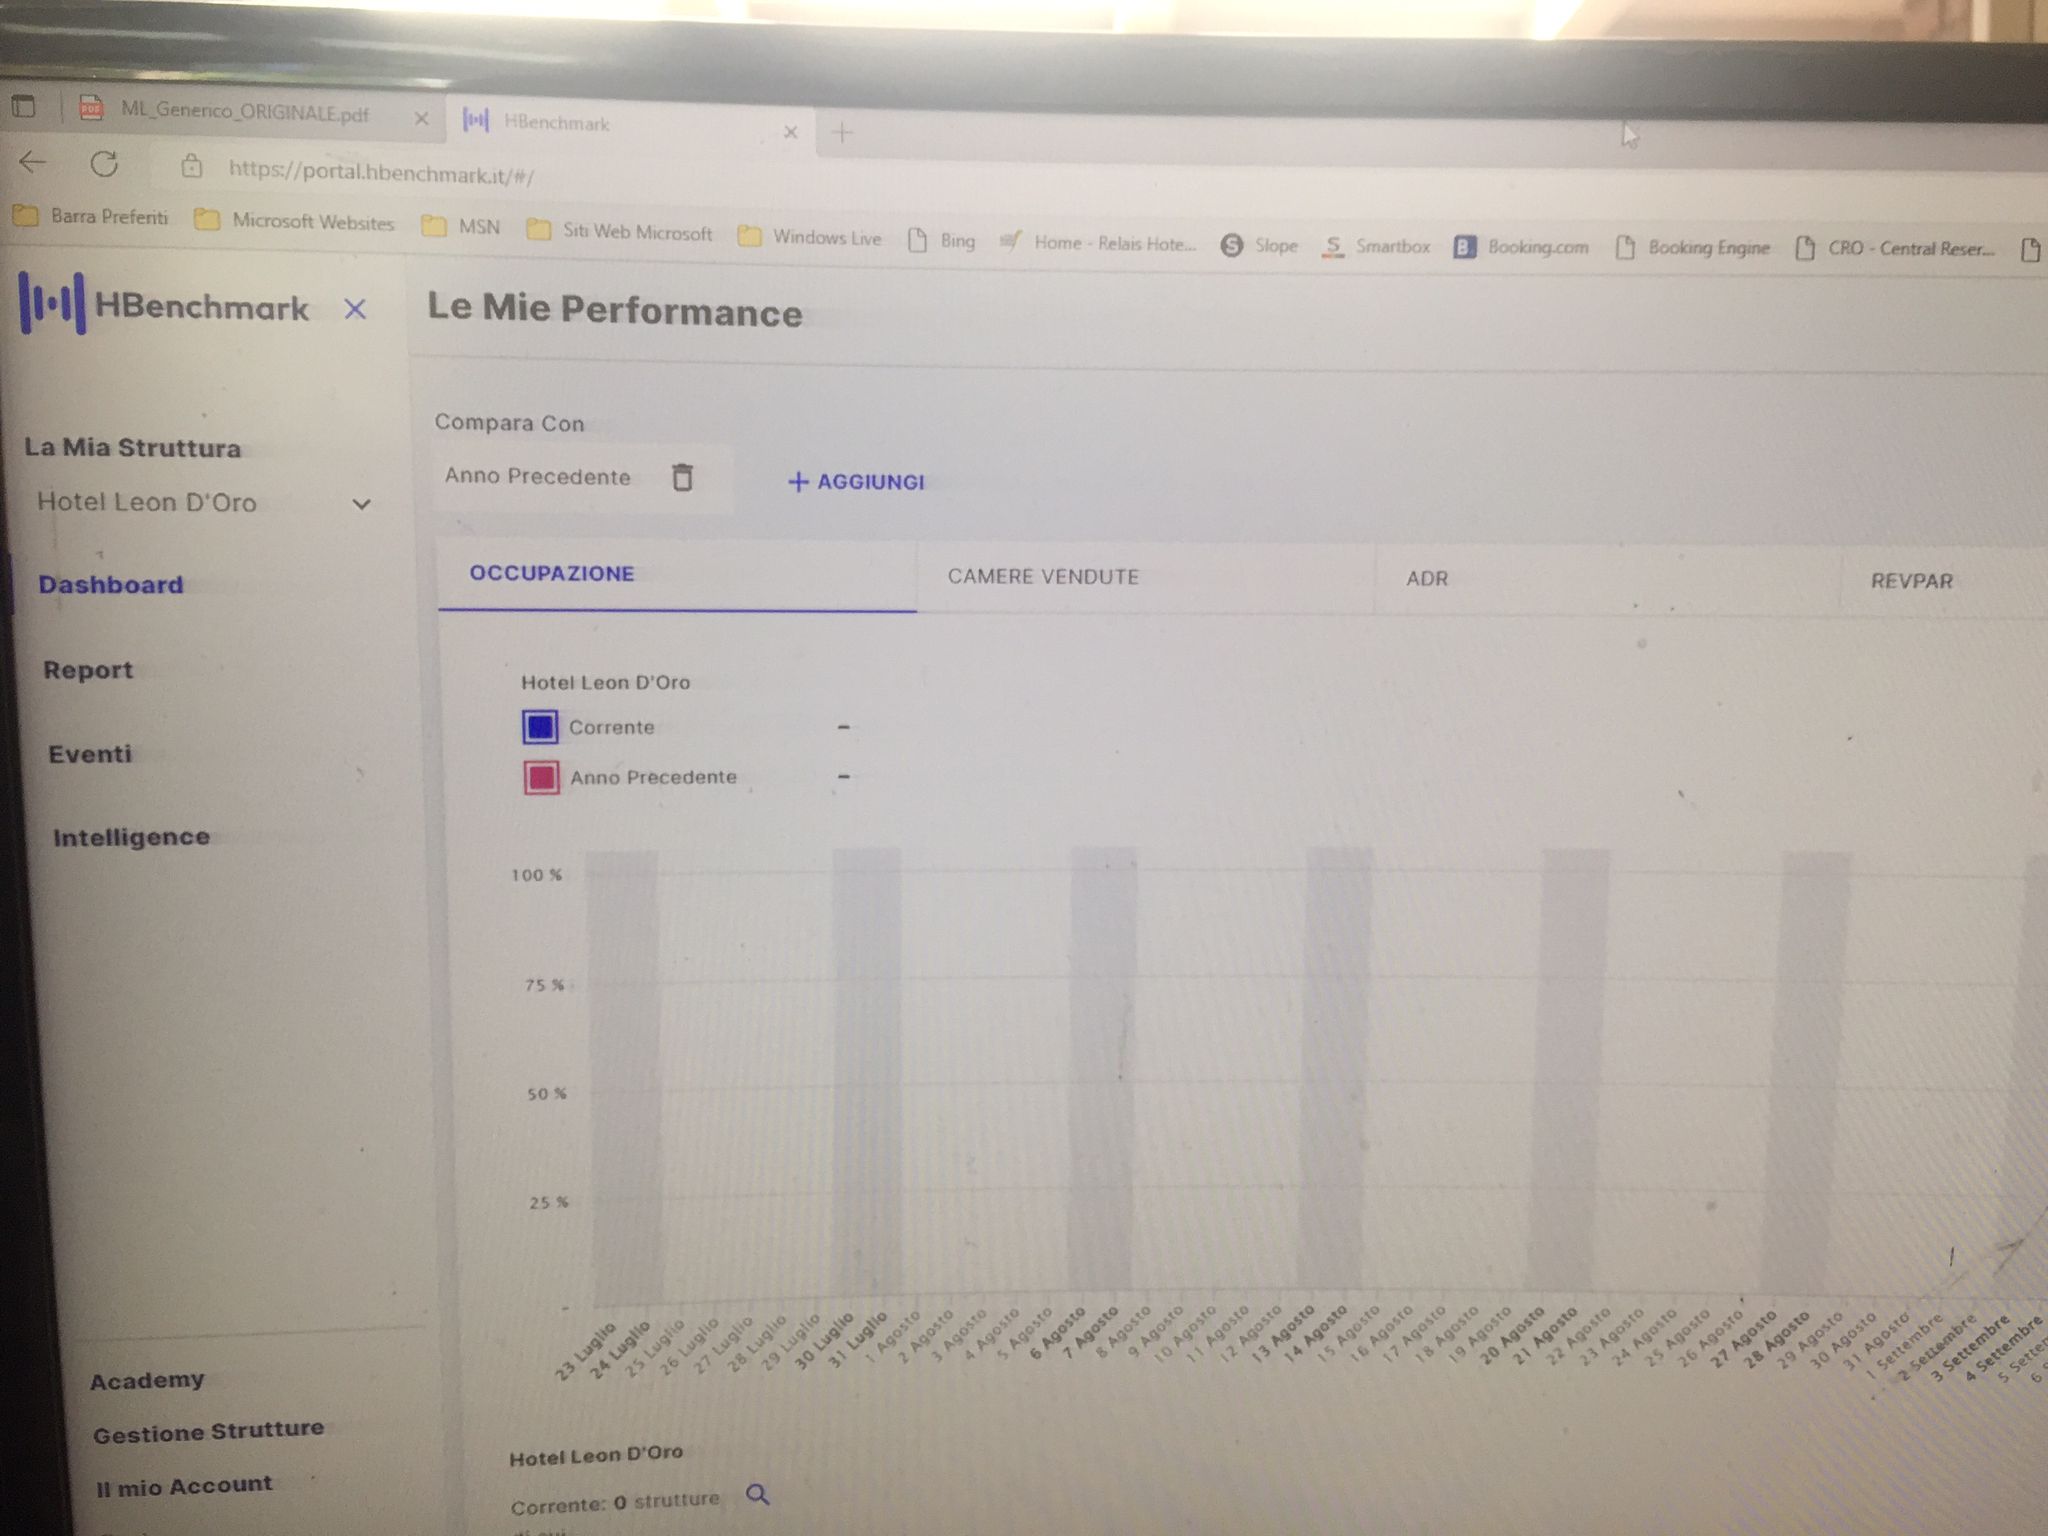Image resolution: width=2048 pixels, height=1536 pixels.
Task: Click the Corrente legend label
Action: click(611, 727)
